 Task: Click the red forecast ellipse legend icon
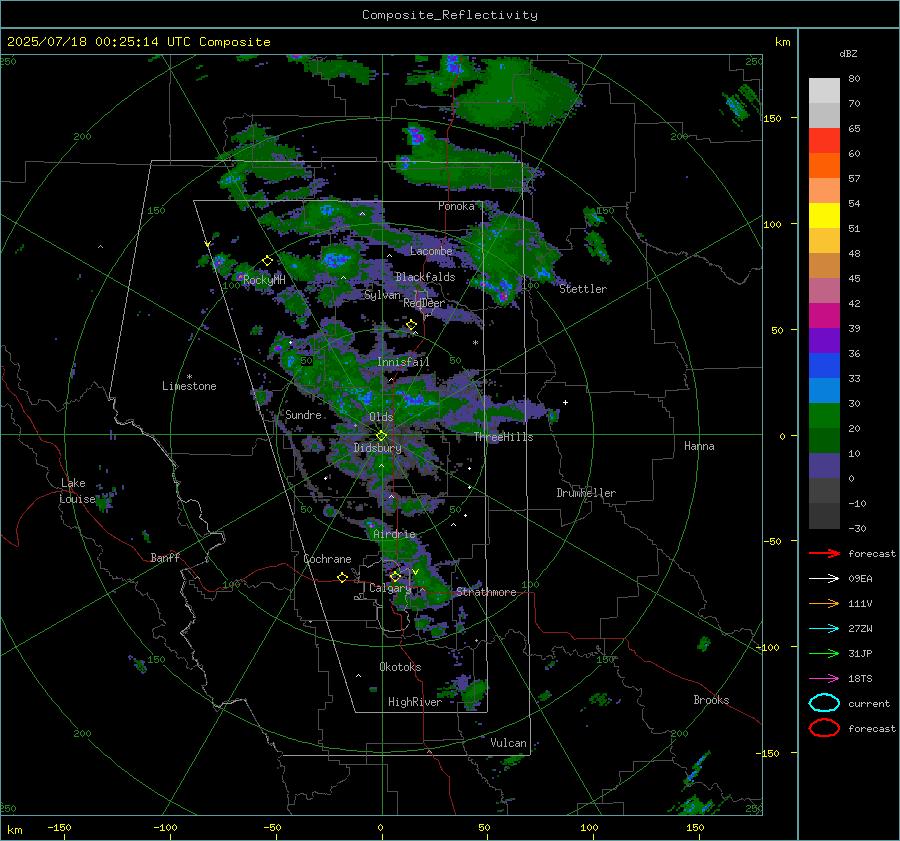pos(824,728)
